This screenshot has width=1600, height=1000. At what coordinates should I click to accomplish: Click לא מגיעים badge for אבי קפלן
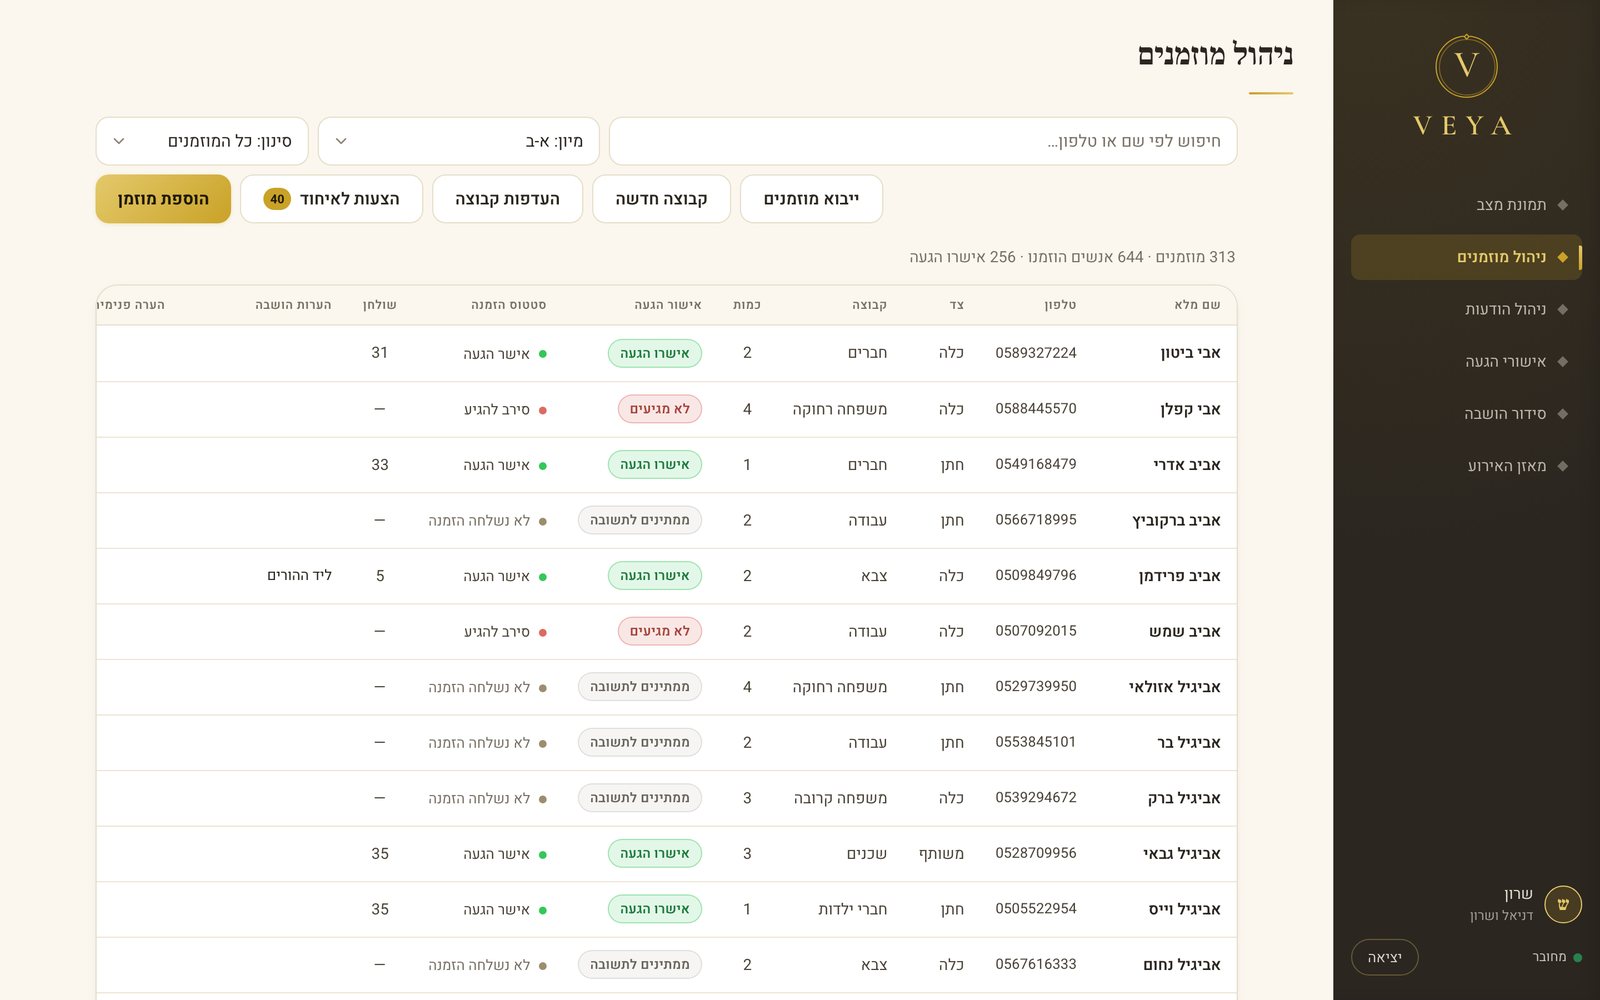pyautogui.click(x=660, y=409)
